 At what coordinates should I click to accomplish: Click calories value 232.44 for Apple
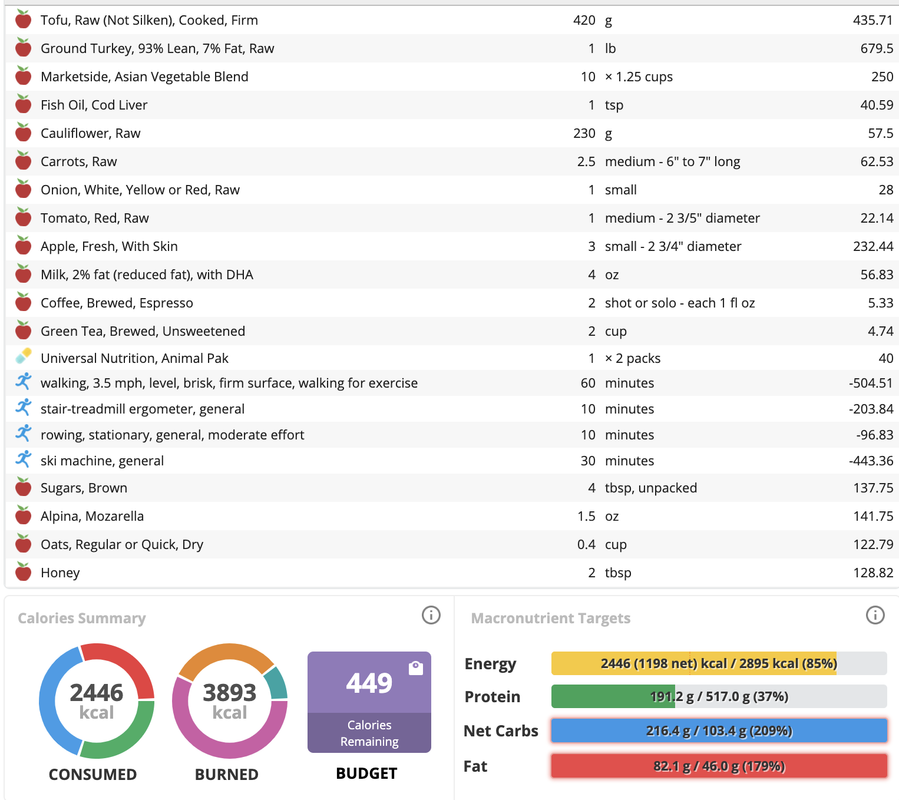pyautogui.click(x=873, y=246)
